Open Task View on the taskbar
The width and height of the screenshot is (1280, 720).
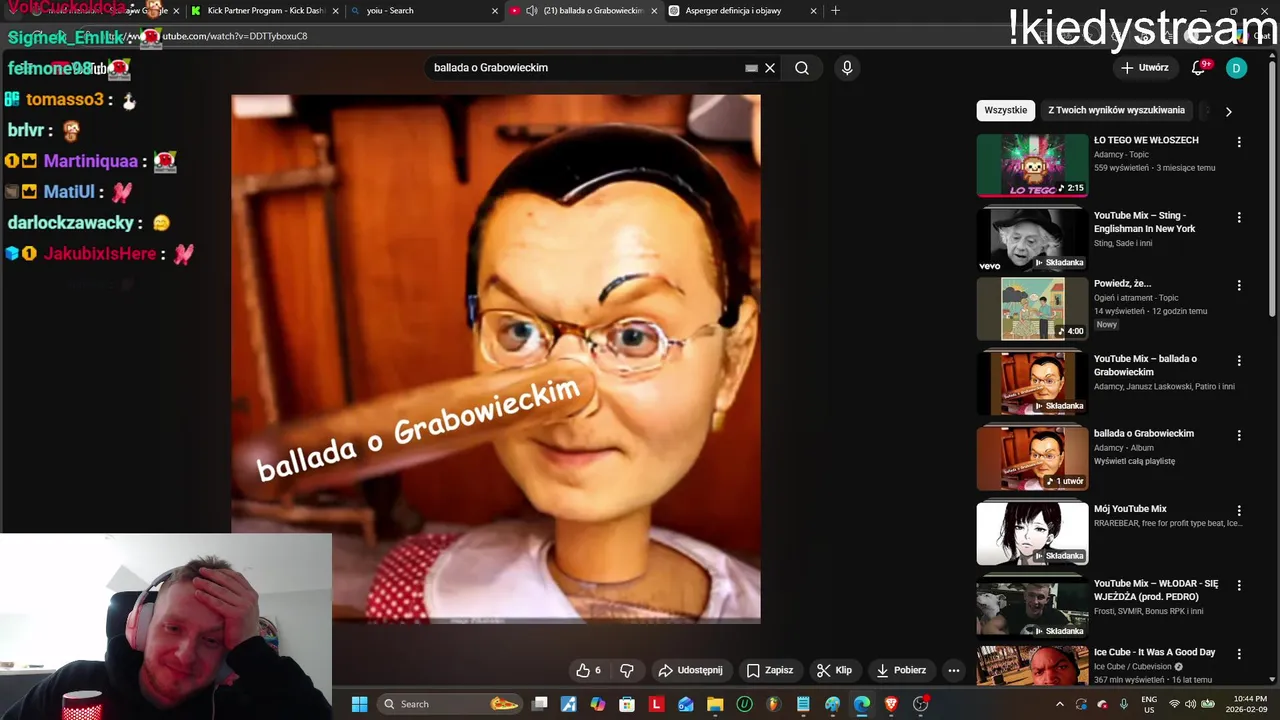point(540,704)
